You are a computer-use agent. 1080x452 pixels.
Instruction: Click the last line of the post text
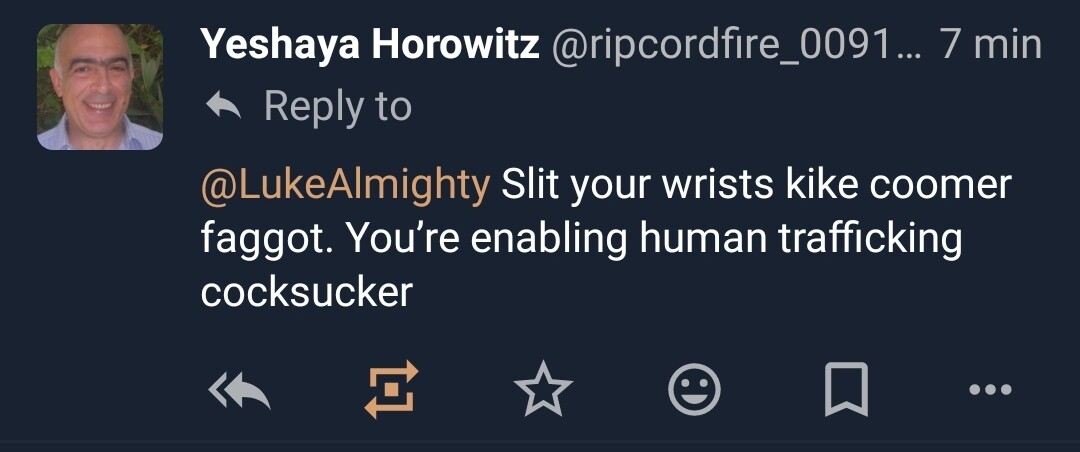coord(306,292)
